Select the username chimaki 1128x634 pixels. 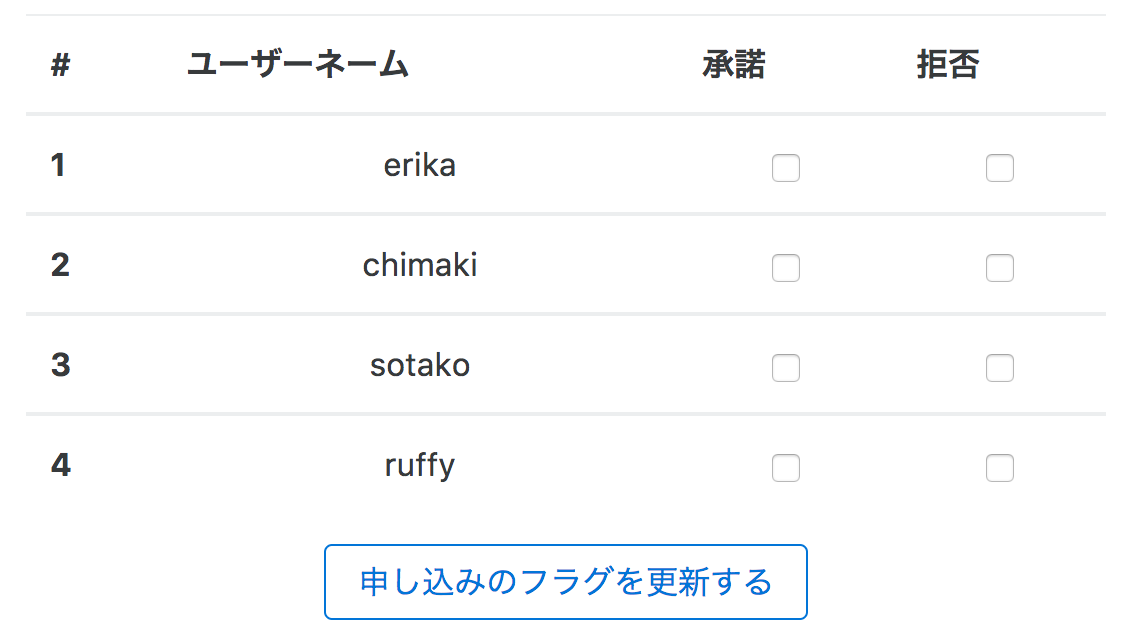click(x=420, y=265)
